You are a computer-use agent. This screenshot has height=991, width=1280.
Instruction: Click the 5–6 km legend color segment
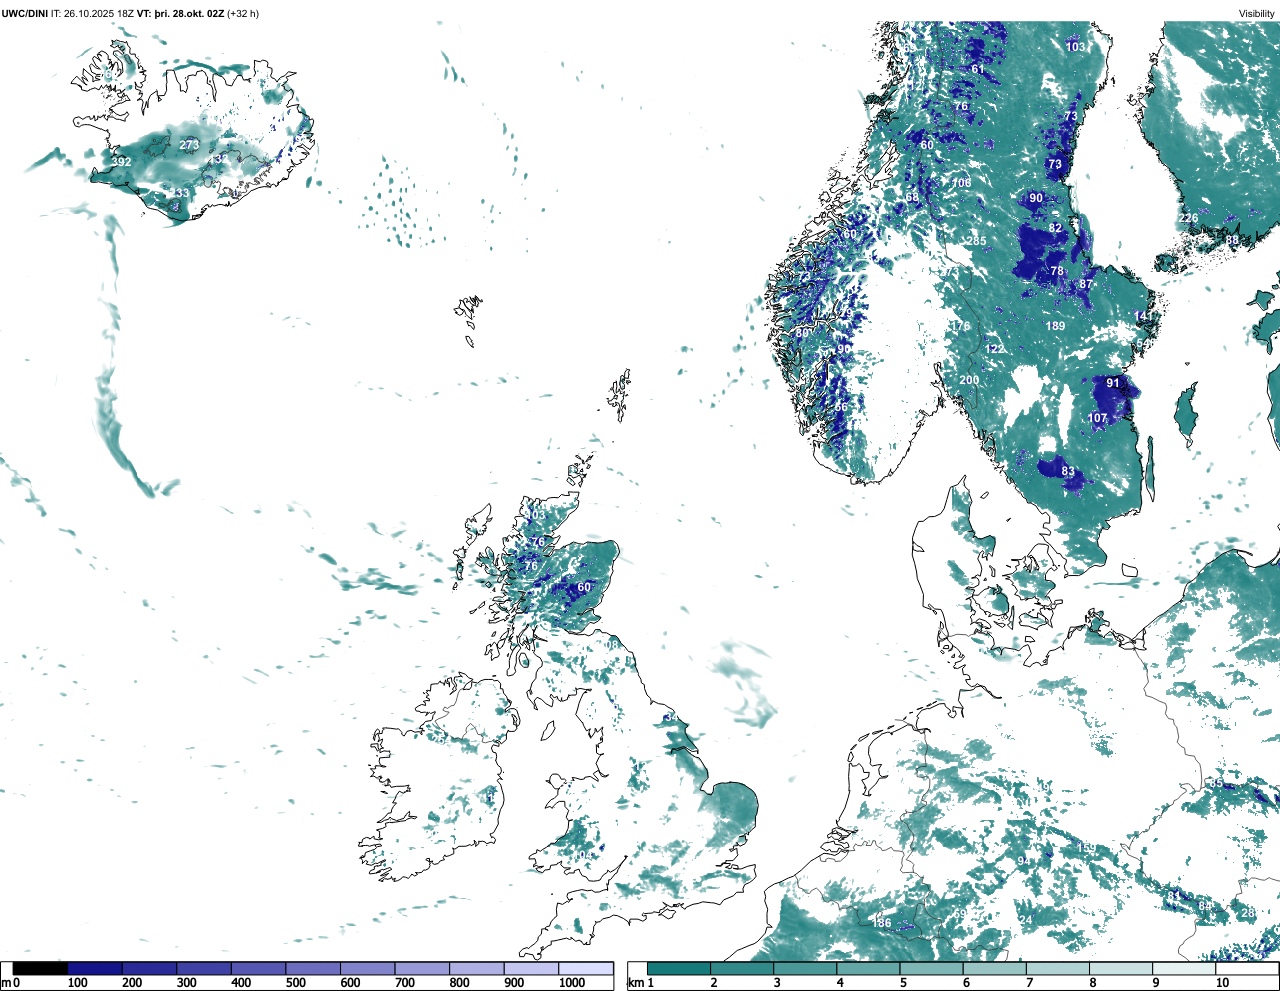pyautogui.click(x=933, y=968)
